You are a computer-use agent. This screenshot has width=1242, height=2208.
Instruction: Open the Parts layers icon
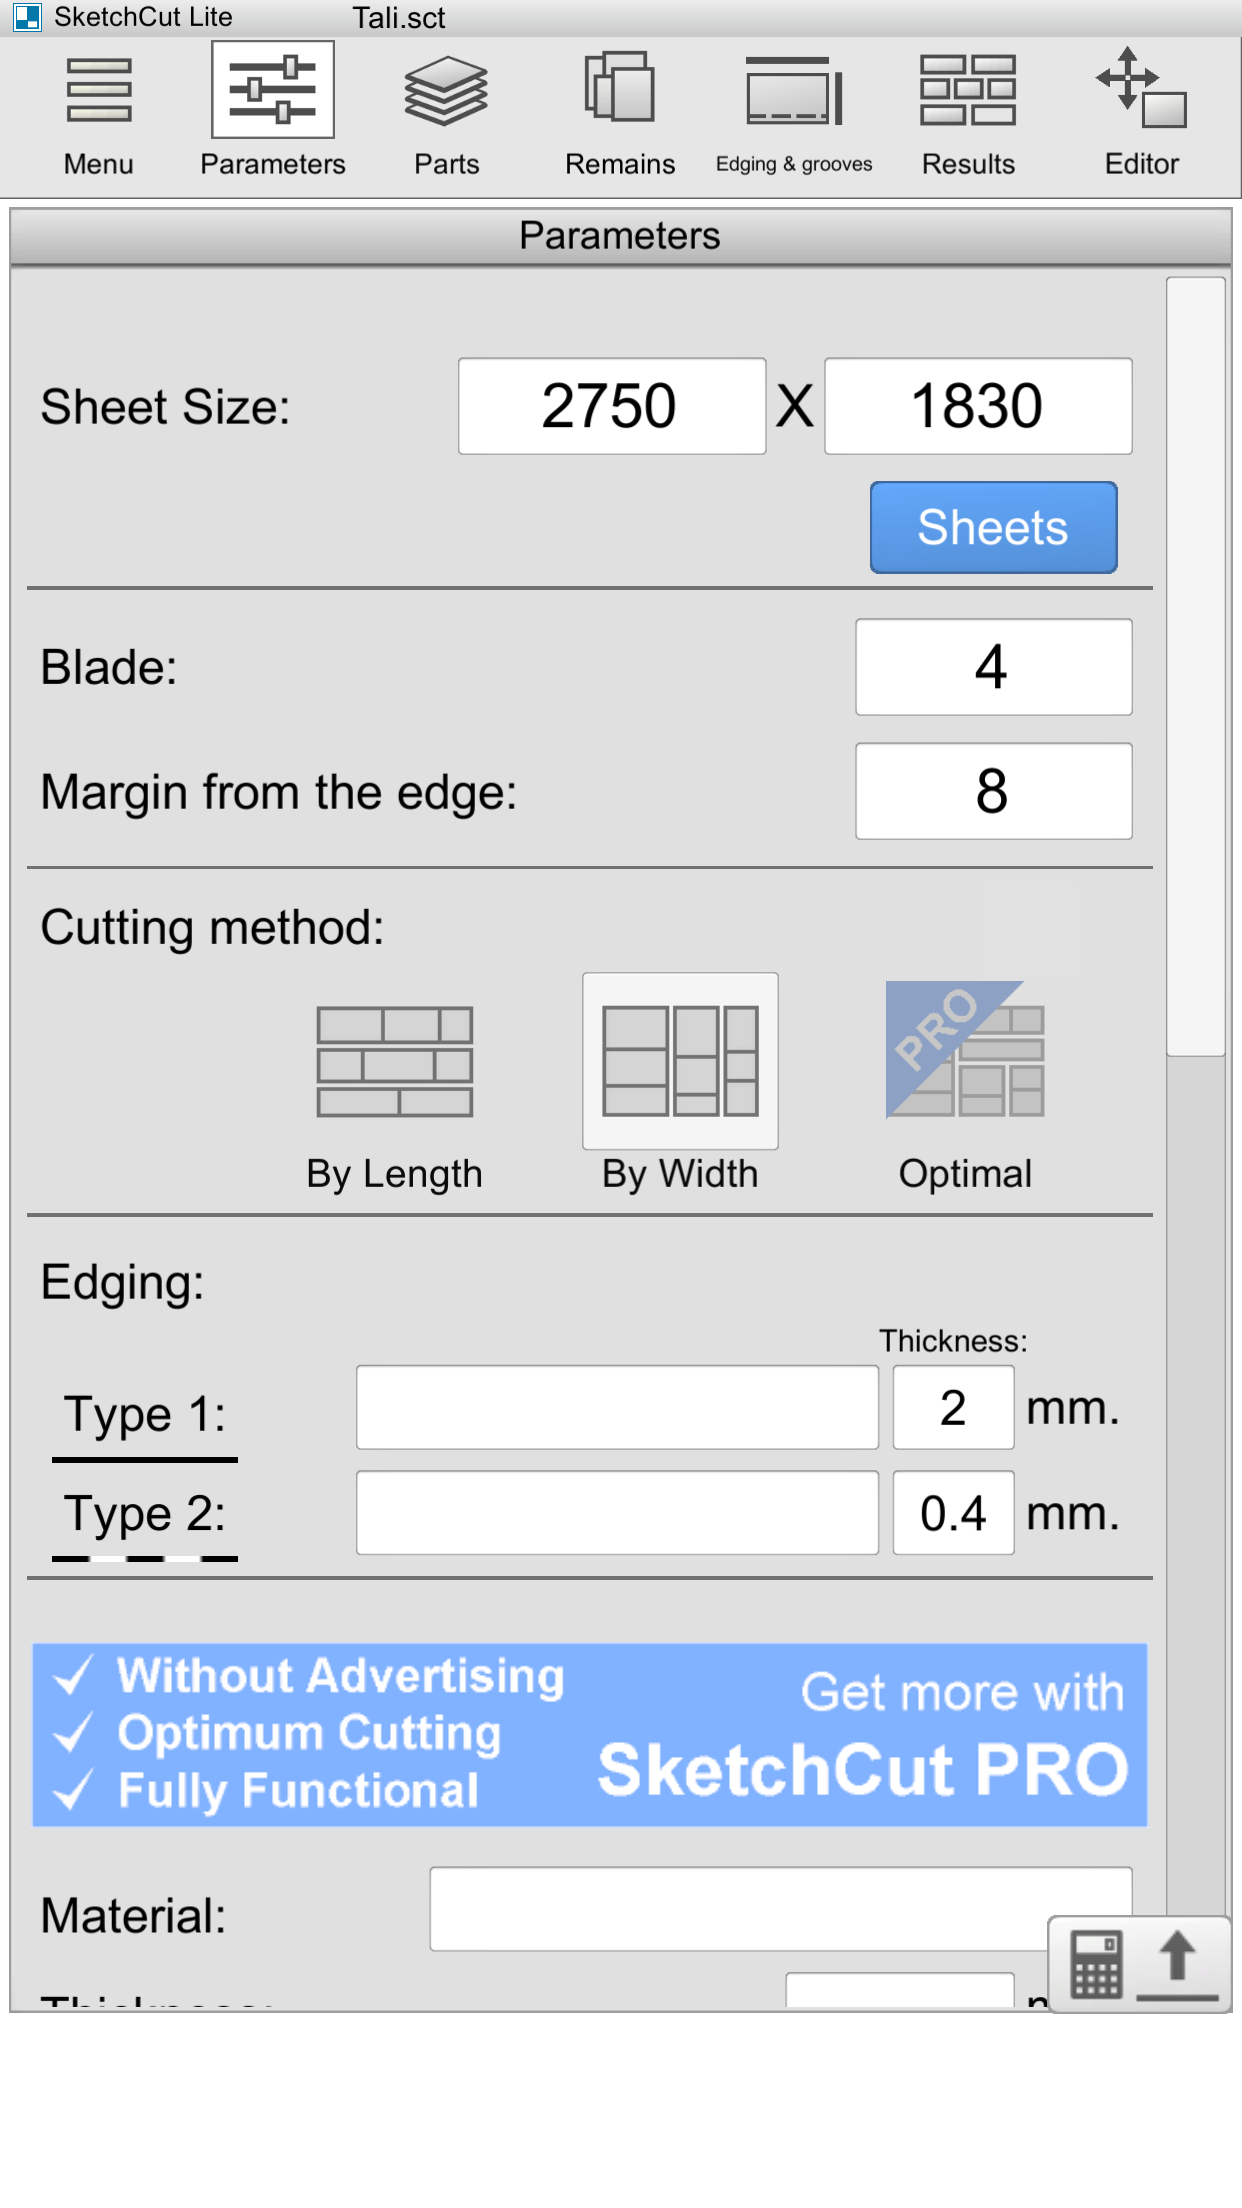(446, 112)
